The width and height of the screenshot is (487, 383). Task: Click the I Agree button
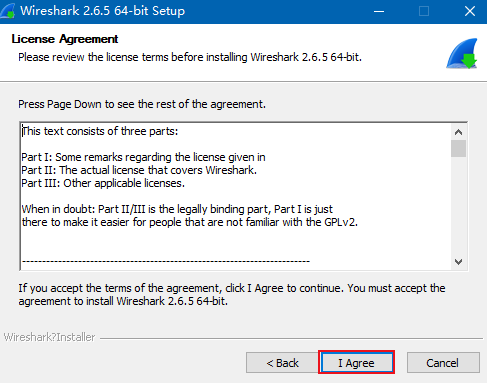click(356, 362)
